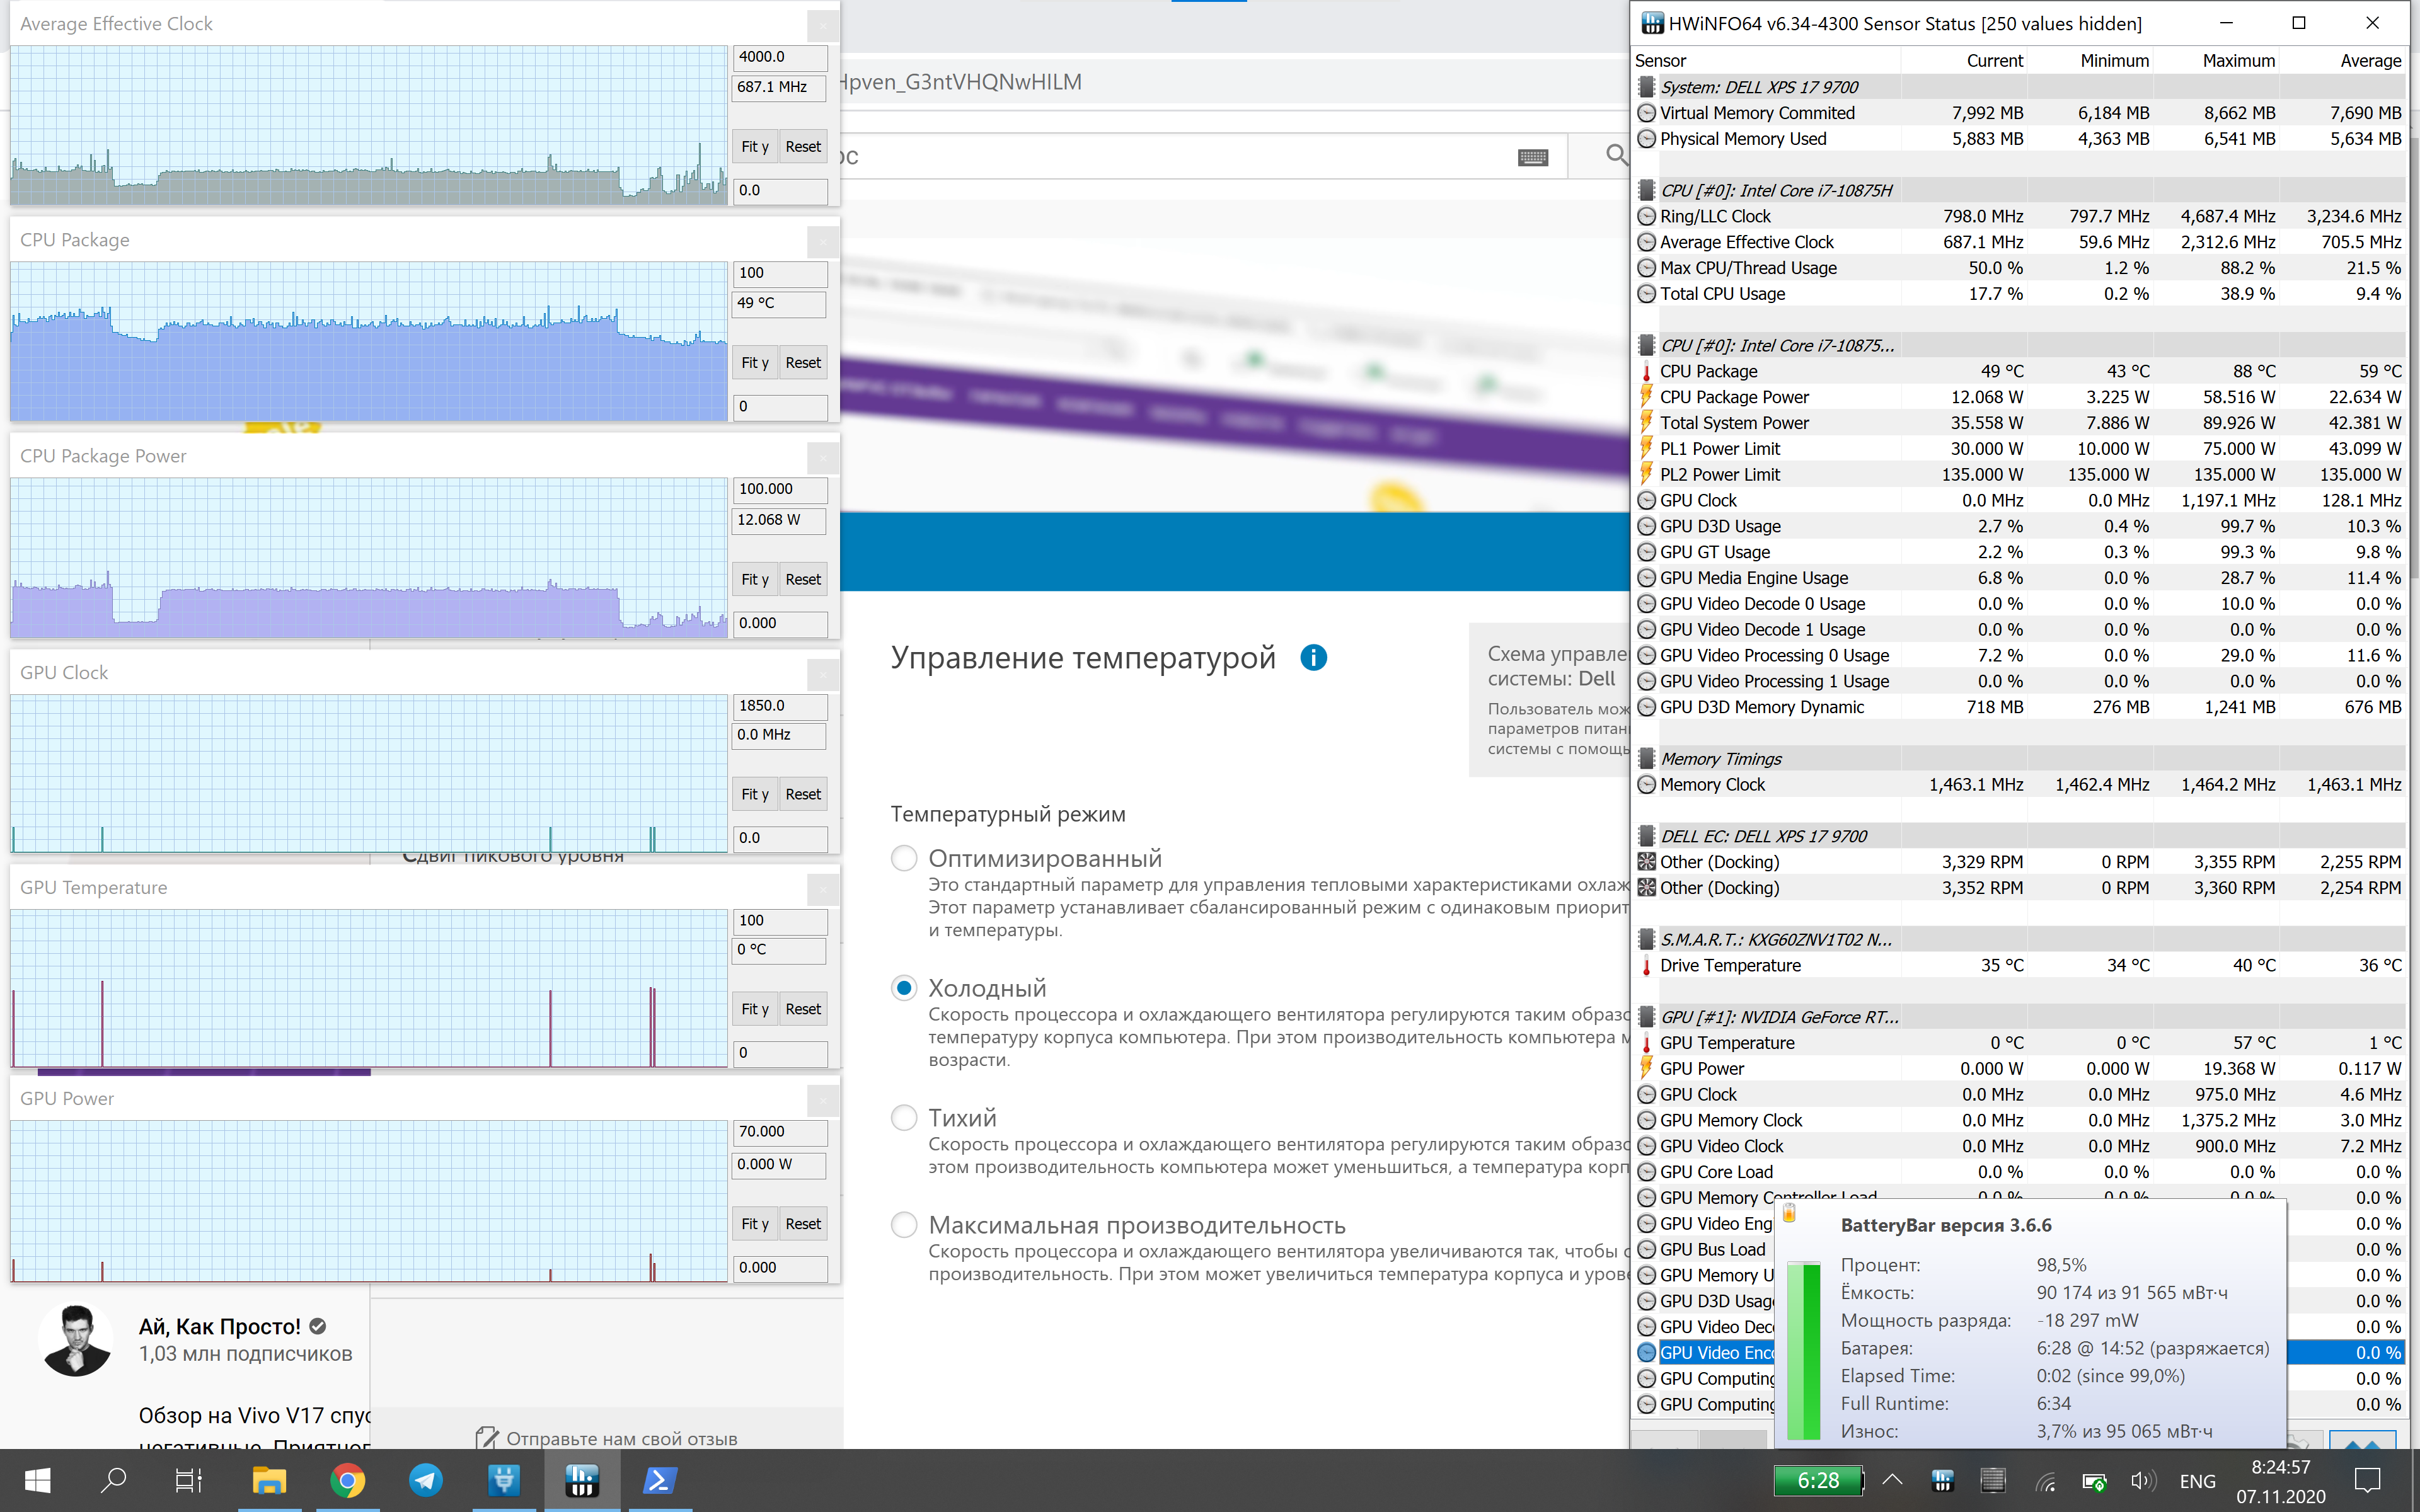The height and width of the screenshot is (1512, 2420).
Task: Open File Explorer from taskbar
Action: tap(269, 1480)
